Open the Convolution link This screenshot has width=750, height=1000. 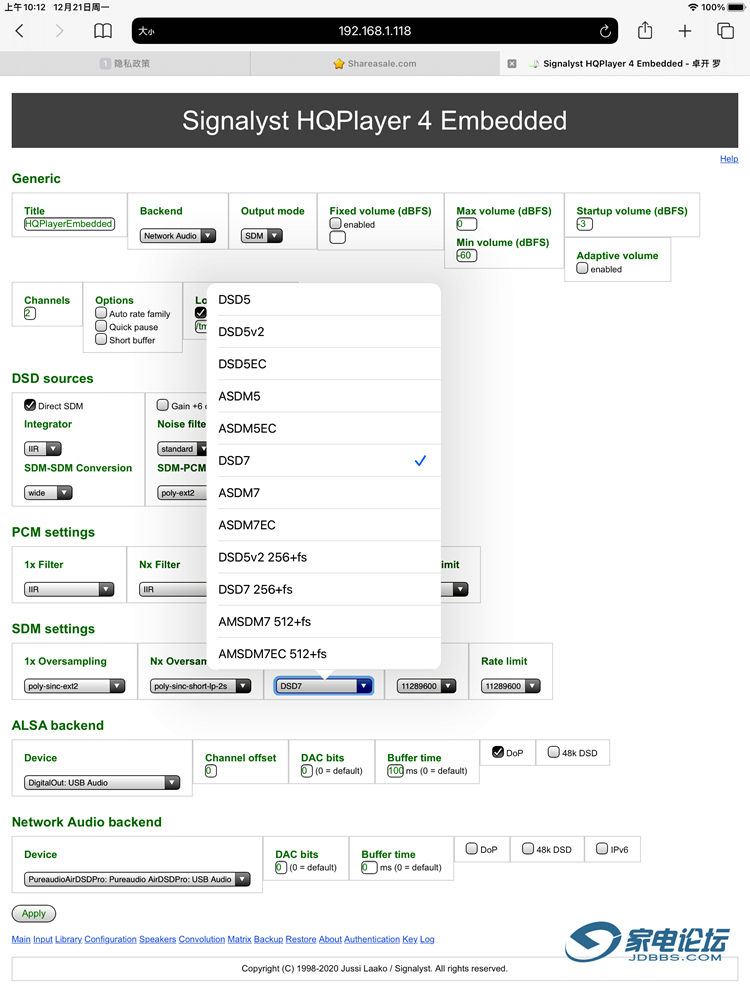click(x=202, y=939)
